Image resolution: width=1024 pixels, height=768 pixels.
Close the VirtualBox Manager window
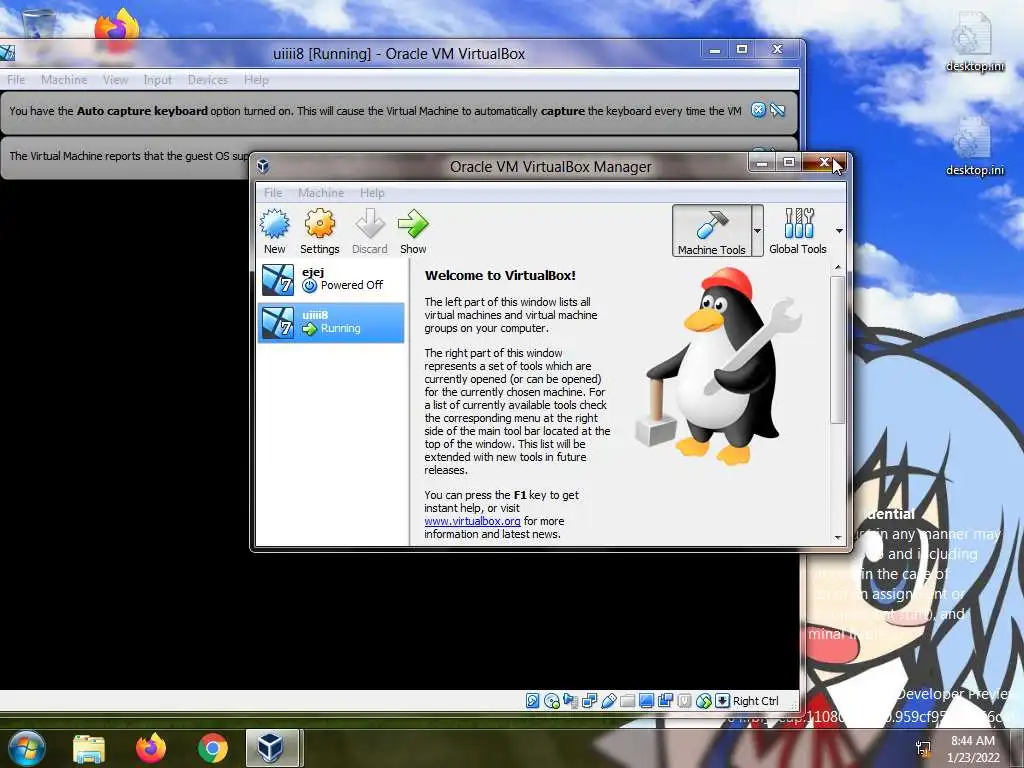point(825,162)
